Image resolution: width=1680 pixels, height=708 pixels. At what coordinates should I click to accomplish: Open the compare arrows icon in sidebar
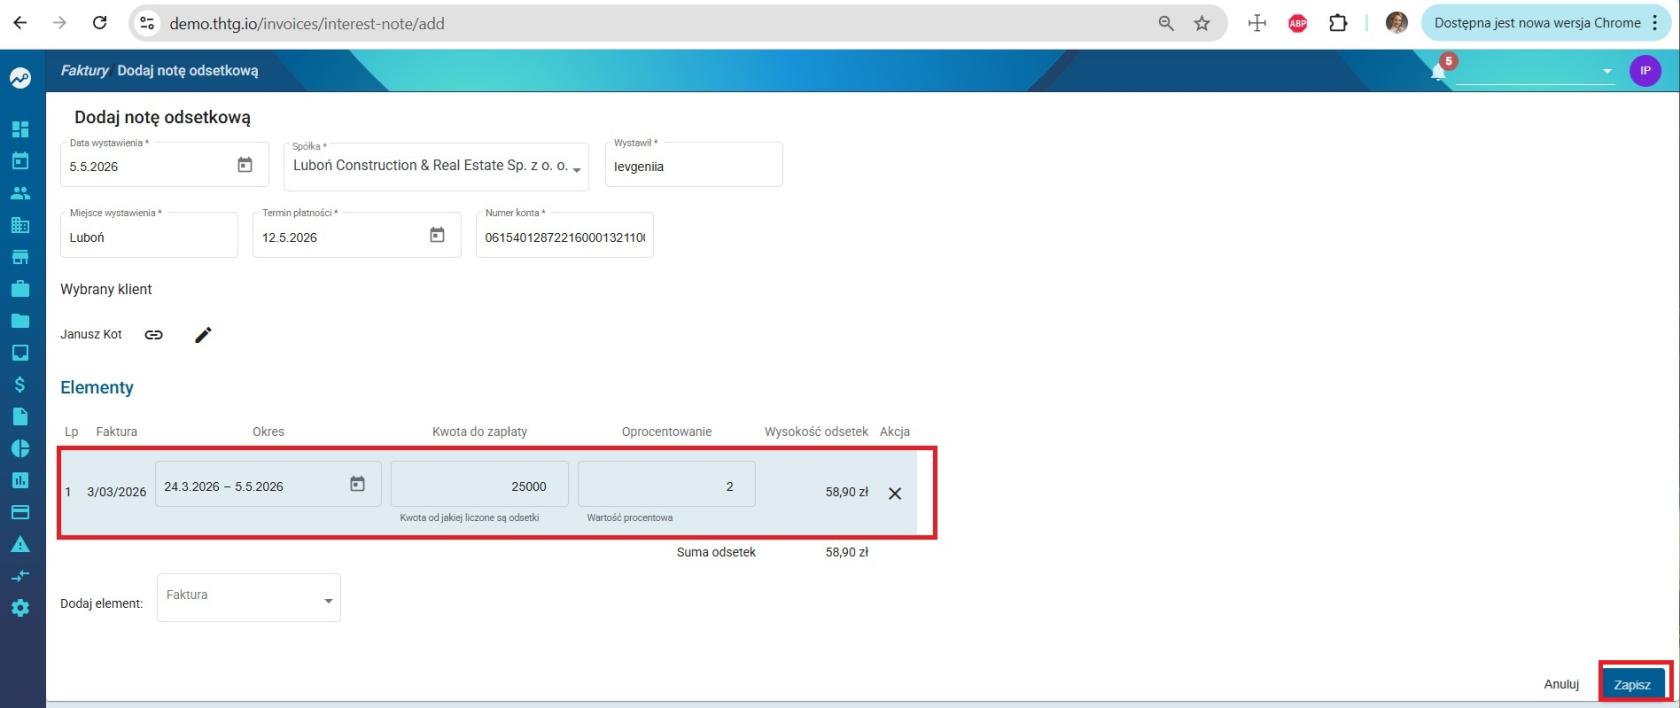[x=20, y=576]
